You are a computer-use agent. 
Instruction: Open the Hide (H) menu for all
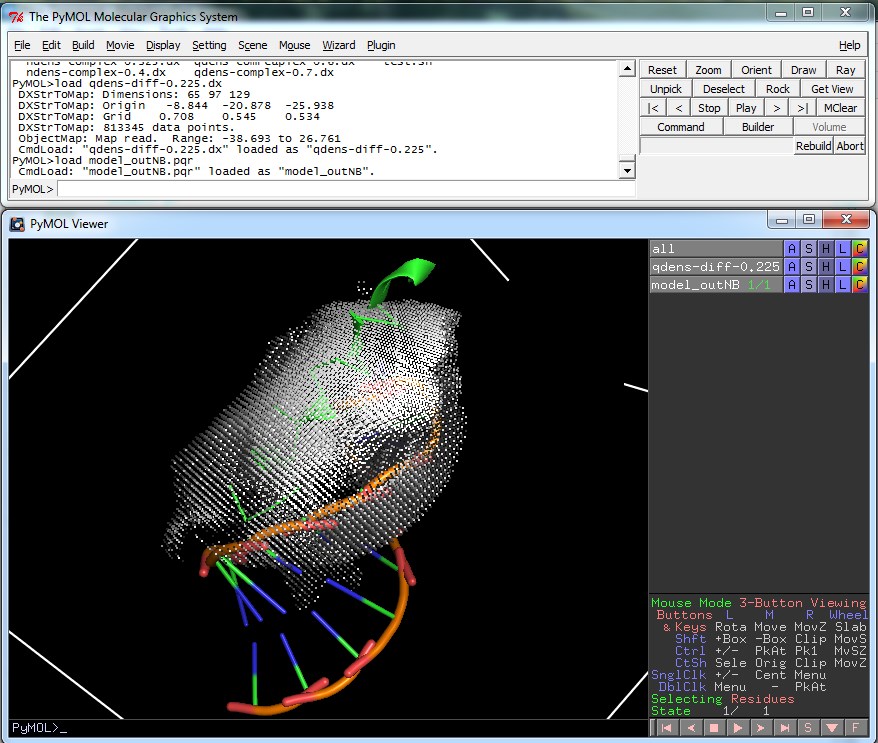[x=825, y=249]
